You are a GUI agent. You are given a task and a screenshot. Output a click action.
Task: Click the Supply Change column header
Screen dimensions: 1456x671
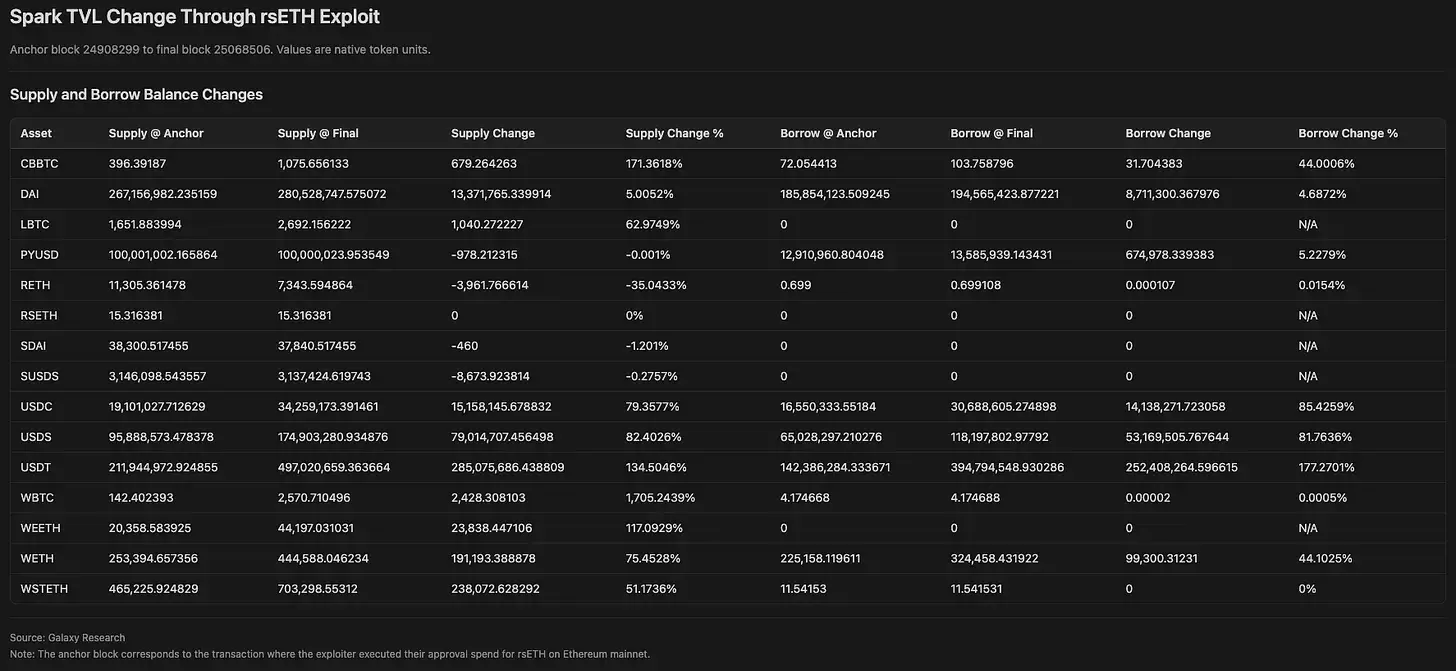(x=493, y=133)
